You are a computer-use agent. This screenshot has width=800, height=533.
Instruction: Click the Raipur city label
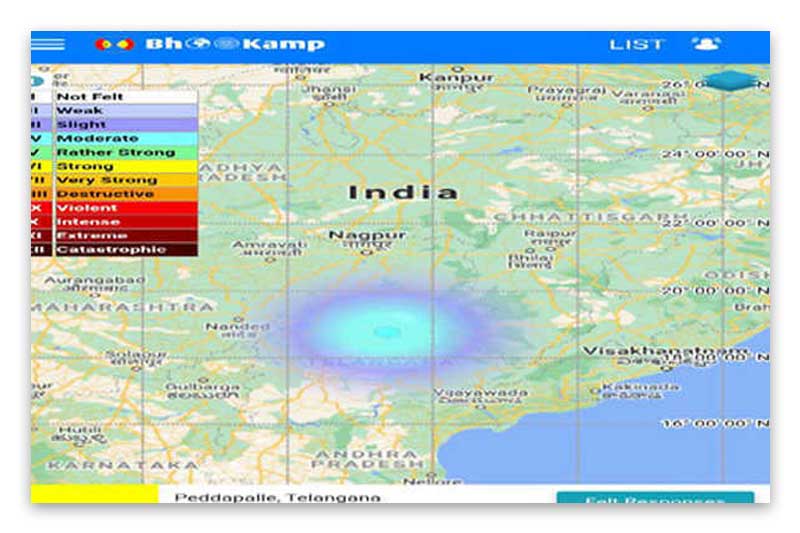(550, 233)
